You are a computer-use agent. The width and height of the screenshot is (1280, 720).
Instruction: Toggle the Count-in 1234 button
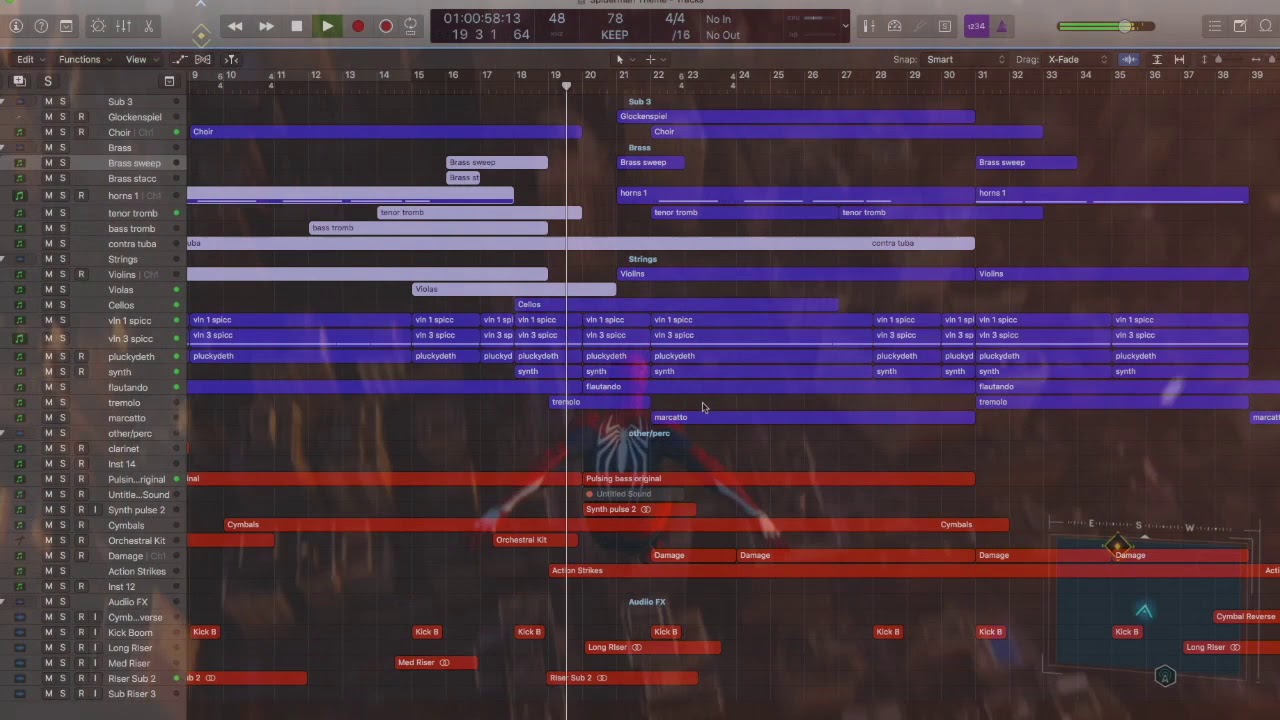976,26
